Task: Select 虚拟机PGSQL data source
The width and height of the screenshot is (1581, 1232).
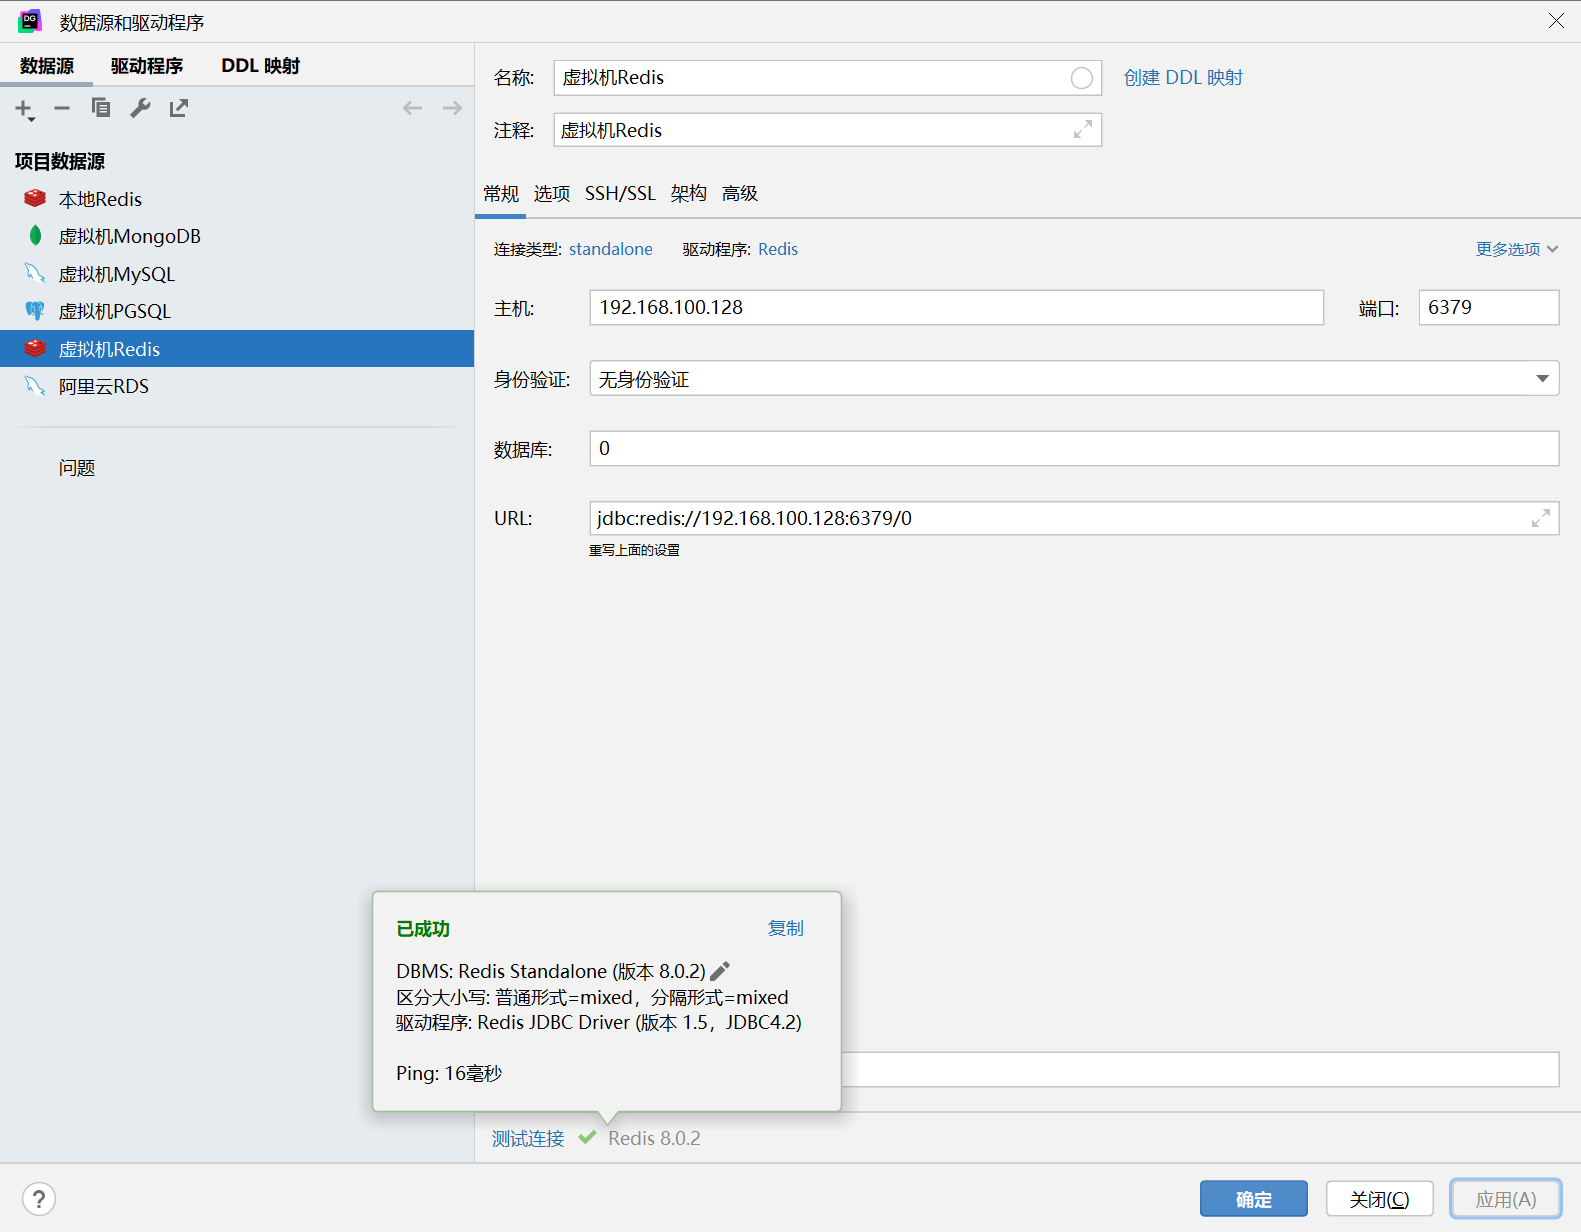Action: pyautogui.click(x=237, y=311)
